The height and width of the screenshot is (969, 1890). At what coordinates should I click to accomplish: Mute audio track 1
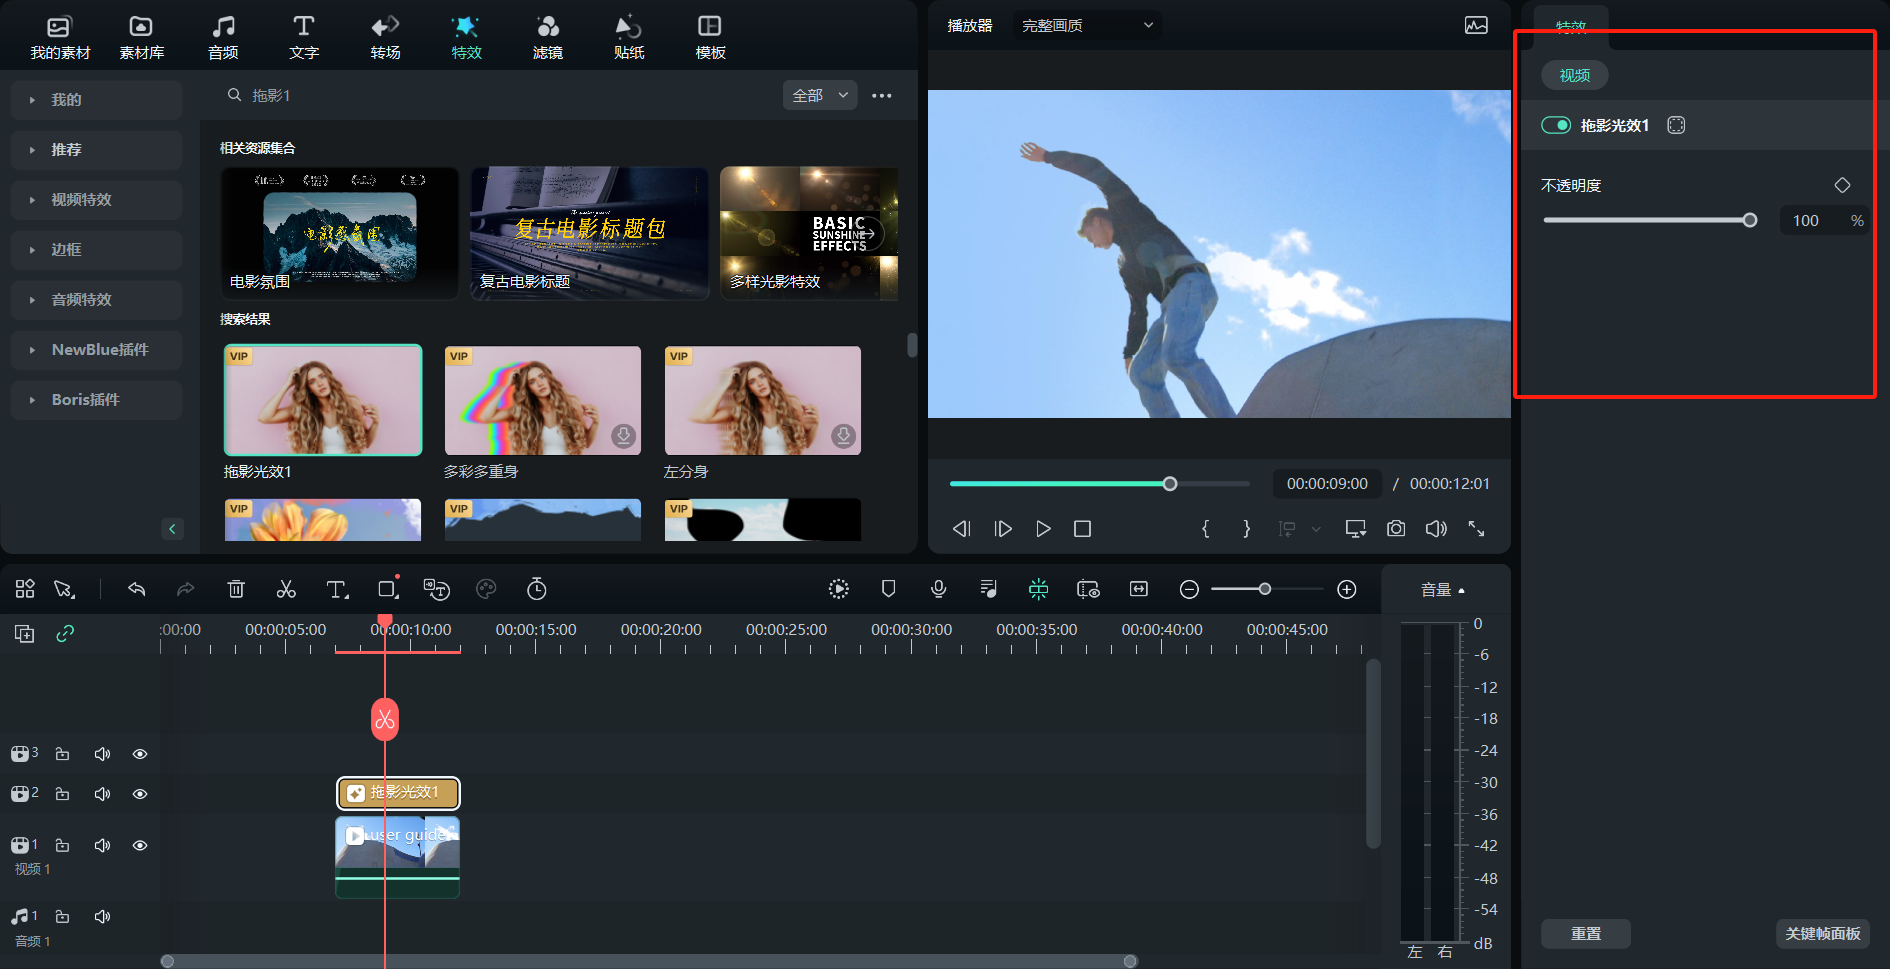coord(102,916)
